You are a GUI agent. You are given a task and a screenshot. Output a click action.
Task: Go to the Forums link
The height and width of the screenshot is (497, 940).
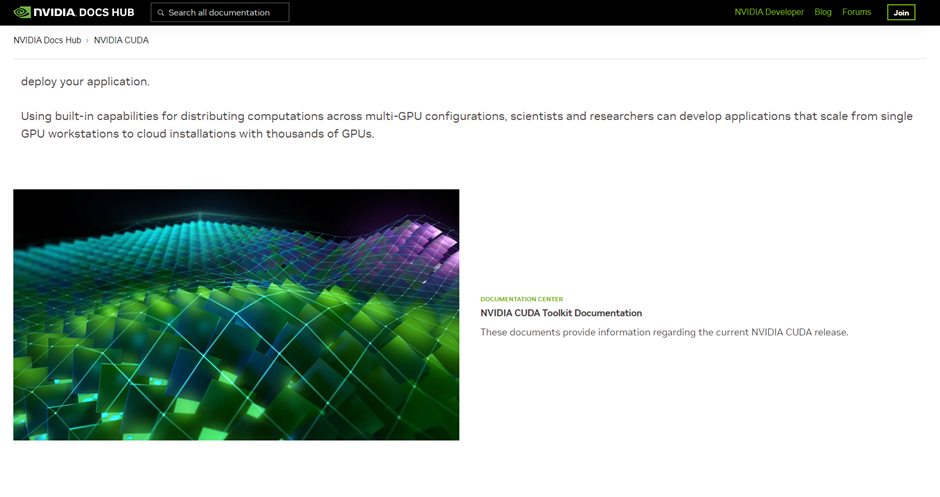(856, 12)
